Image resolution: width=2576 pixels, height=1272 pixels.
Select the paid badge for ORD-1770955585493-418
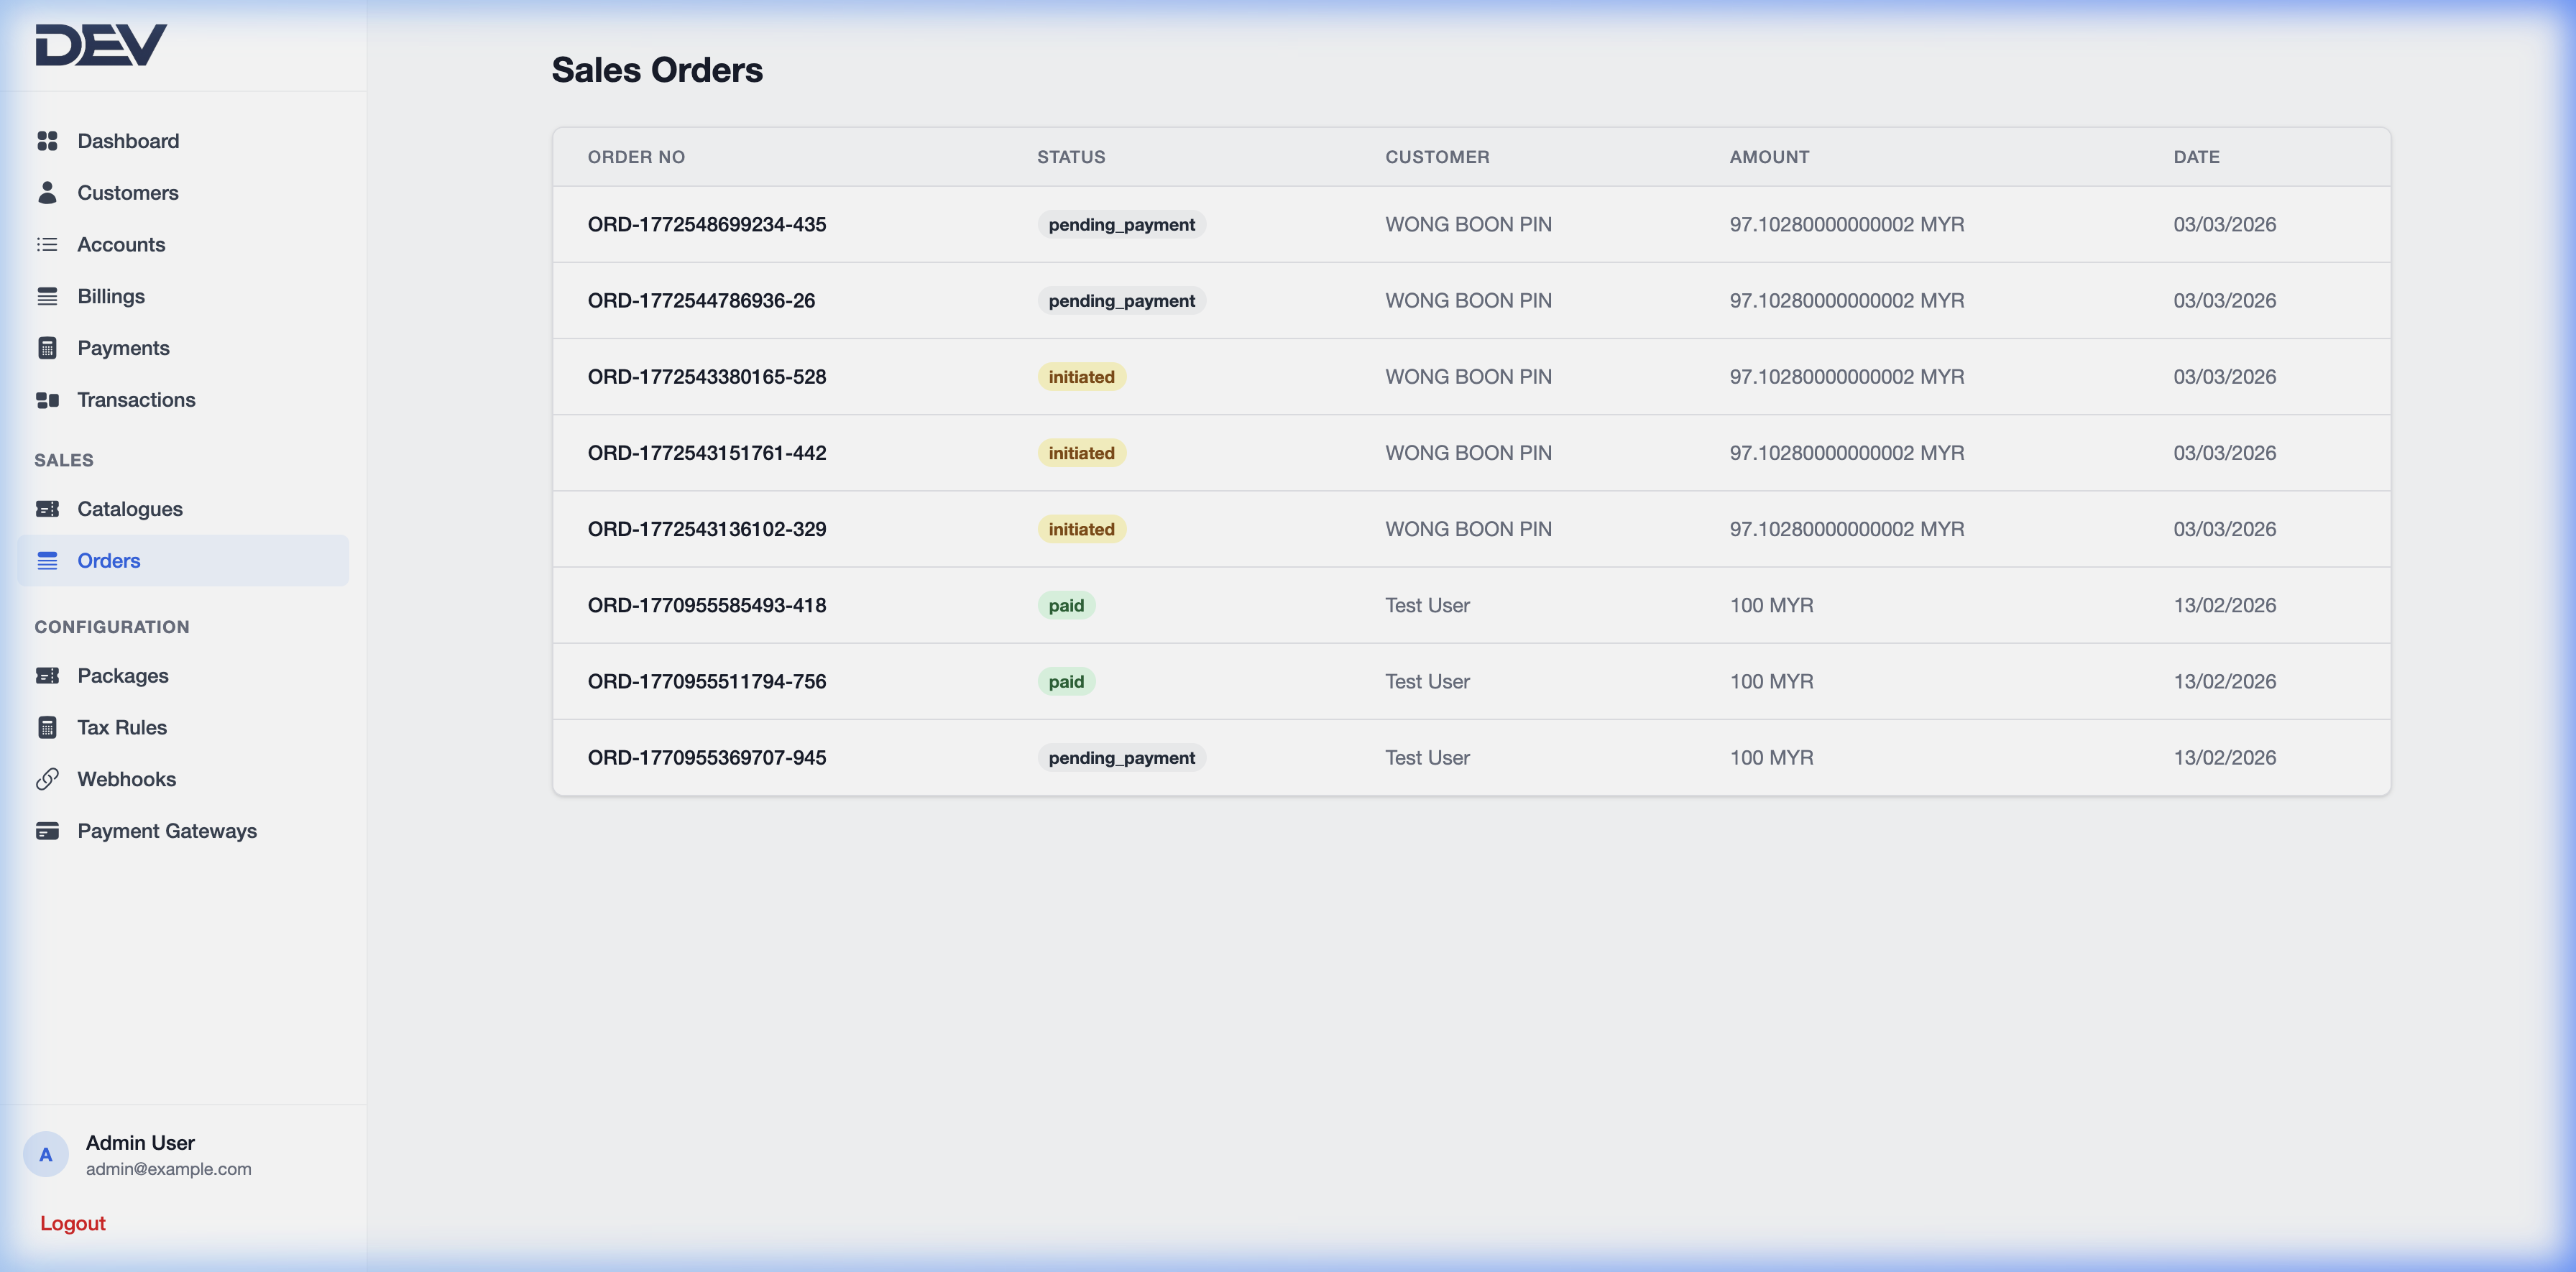[1067, 605]
